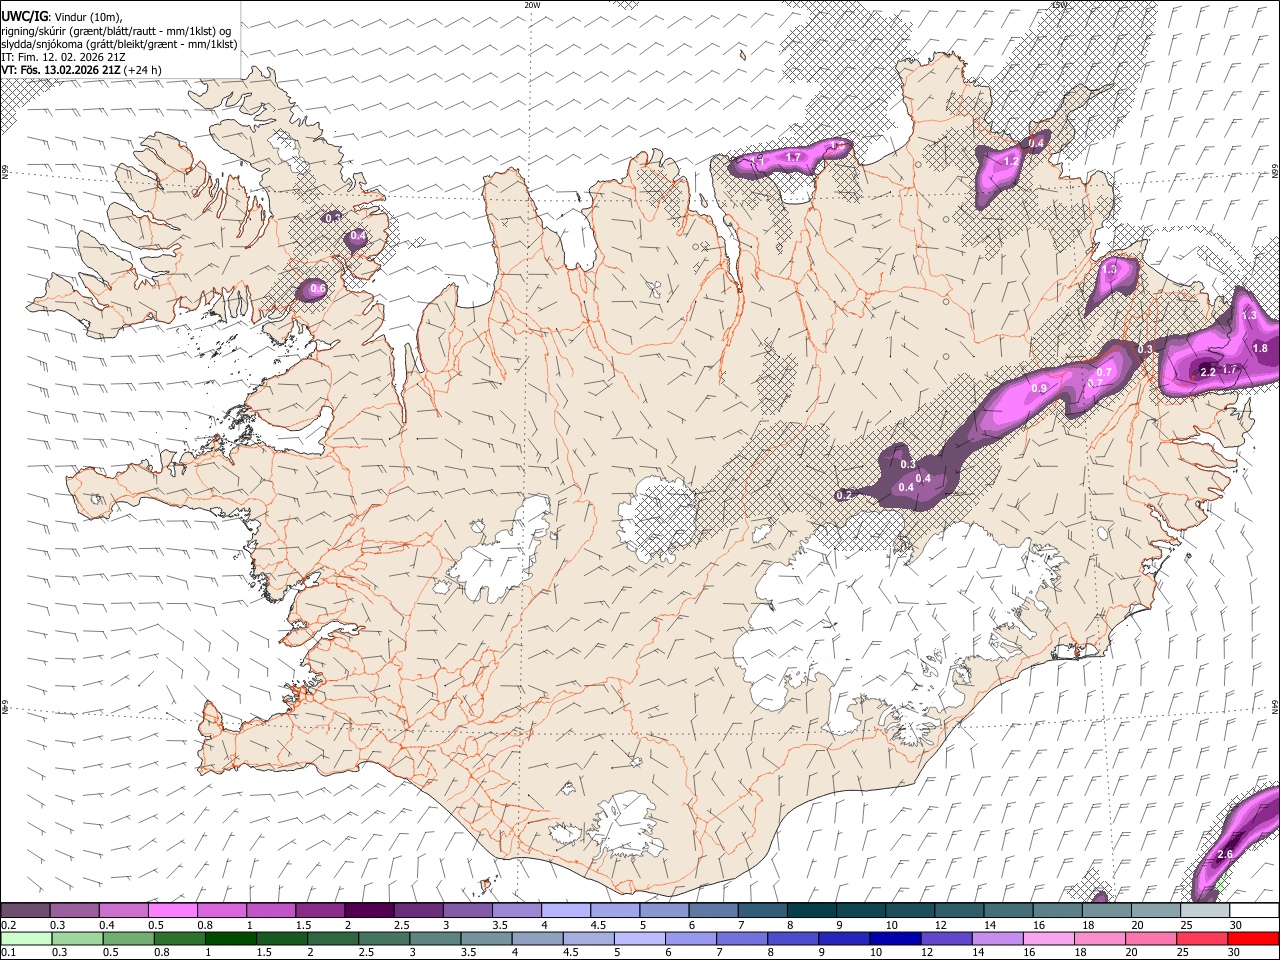This screenshot has height=960, width=1280.
Task: Select the light pink swatch at 16, lower legend
Action: 1048,938
